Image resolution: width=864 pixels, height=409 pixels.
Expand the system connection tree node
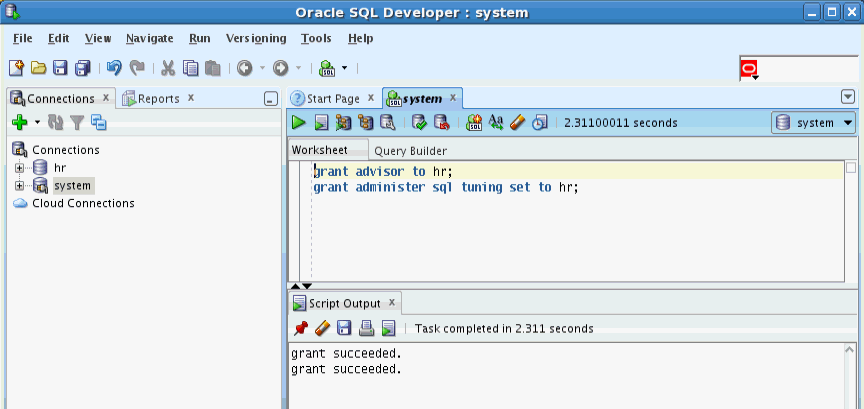[x=20, y=186]
